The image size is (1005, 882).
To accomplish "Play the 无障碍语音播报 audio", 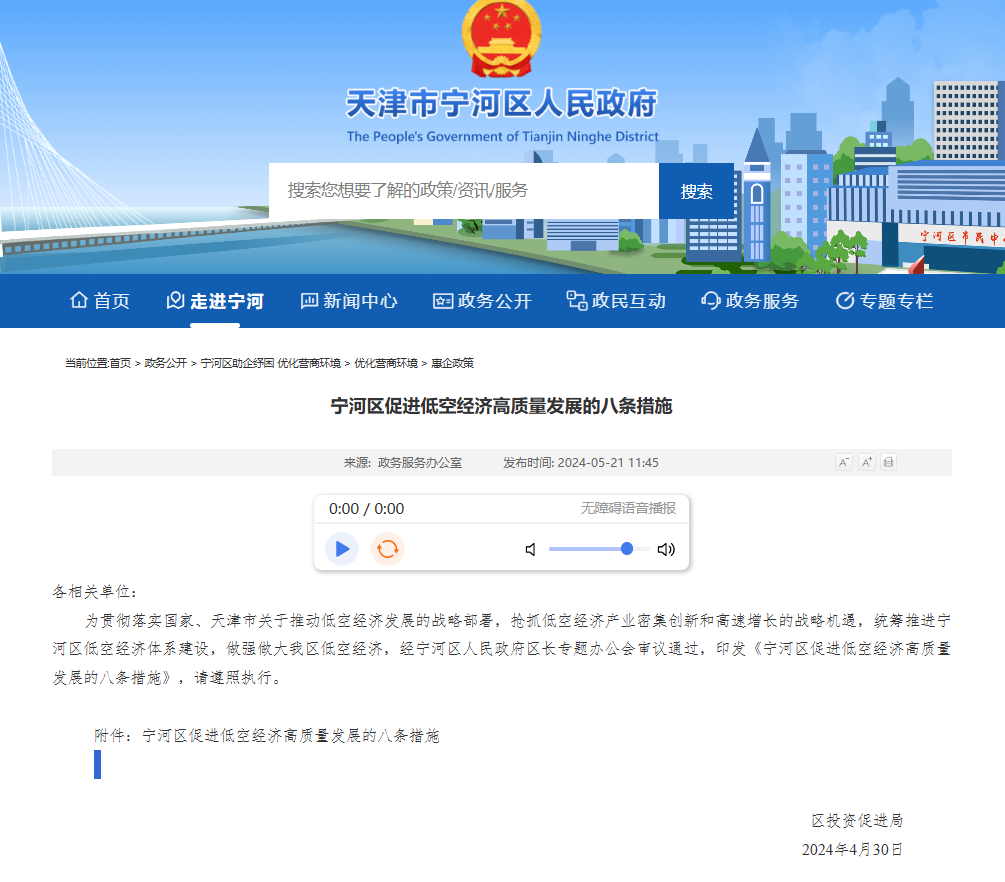I will [341, 549].
